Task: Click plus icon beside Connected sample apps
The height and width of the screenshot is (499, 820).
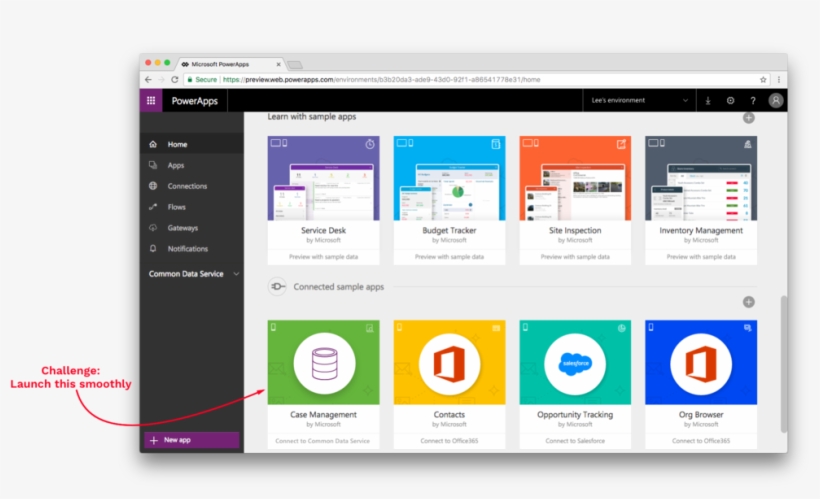Action: click(749, 302)
